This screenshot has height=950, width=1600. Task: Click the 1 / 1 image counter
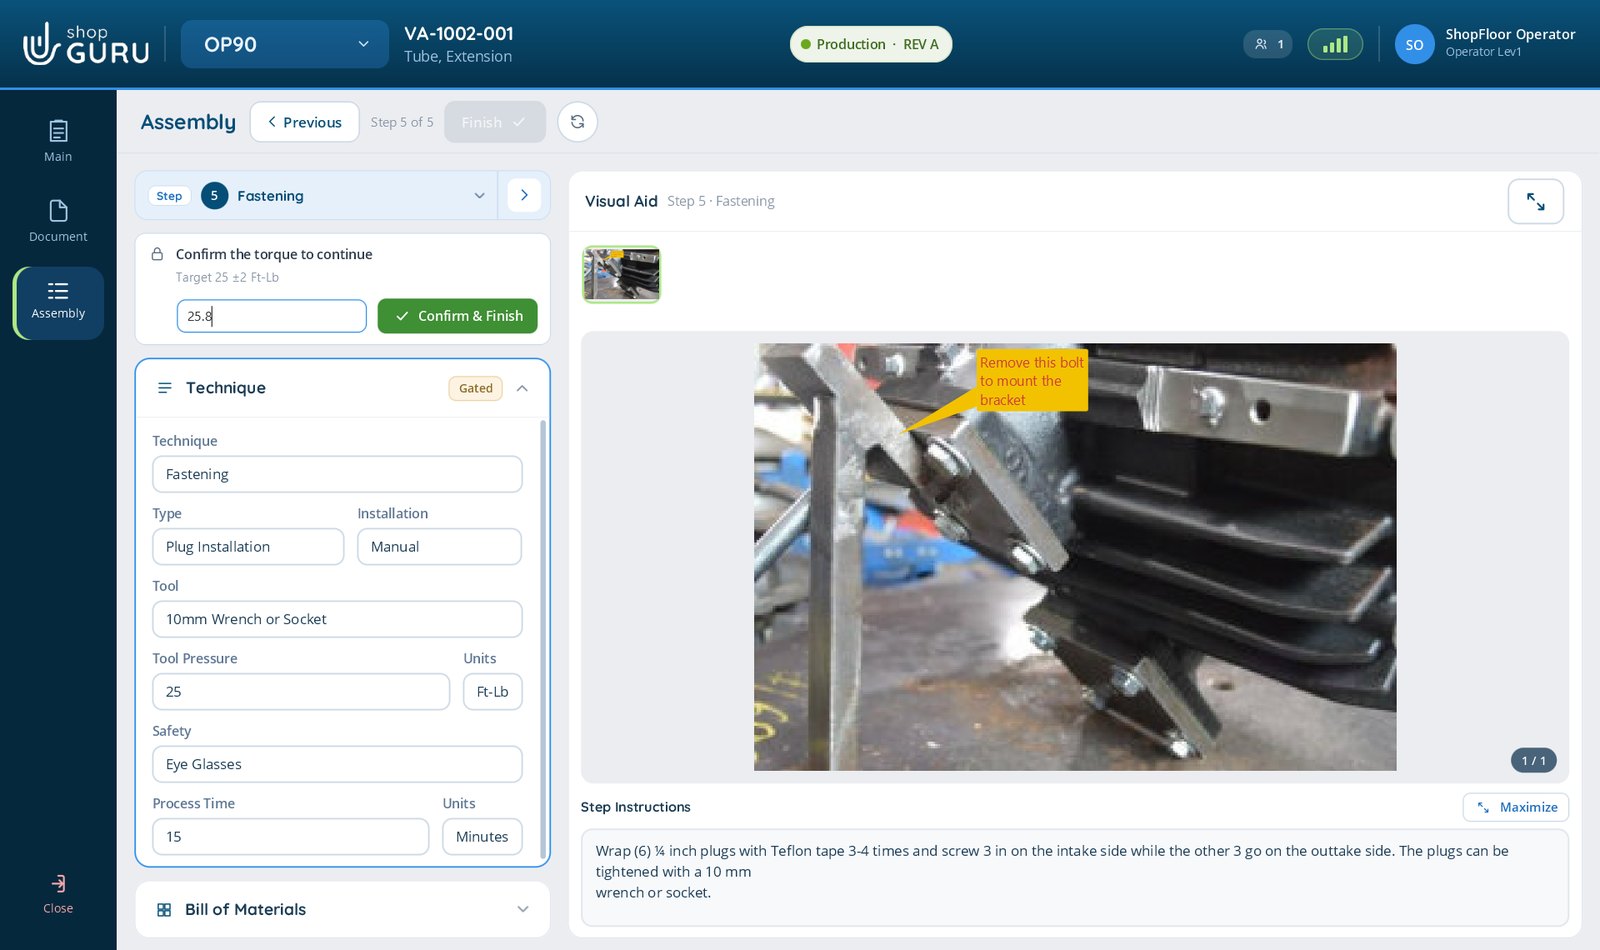[x=1533, y=761]
